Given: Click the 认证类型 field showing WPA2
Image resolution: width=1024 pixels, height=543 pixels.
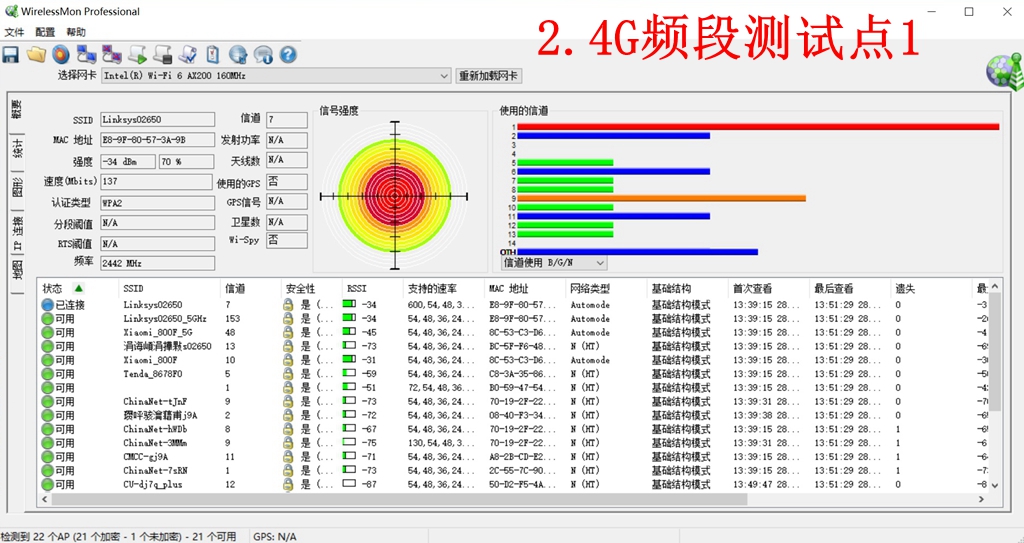Looking at the screenshot, I should click(157, 203).
